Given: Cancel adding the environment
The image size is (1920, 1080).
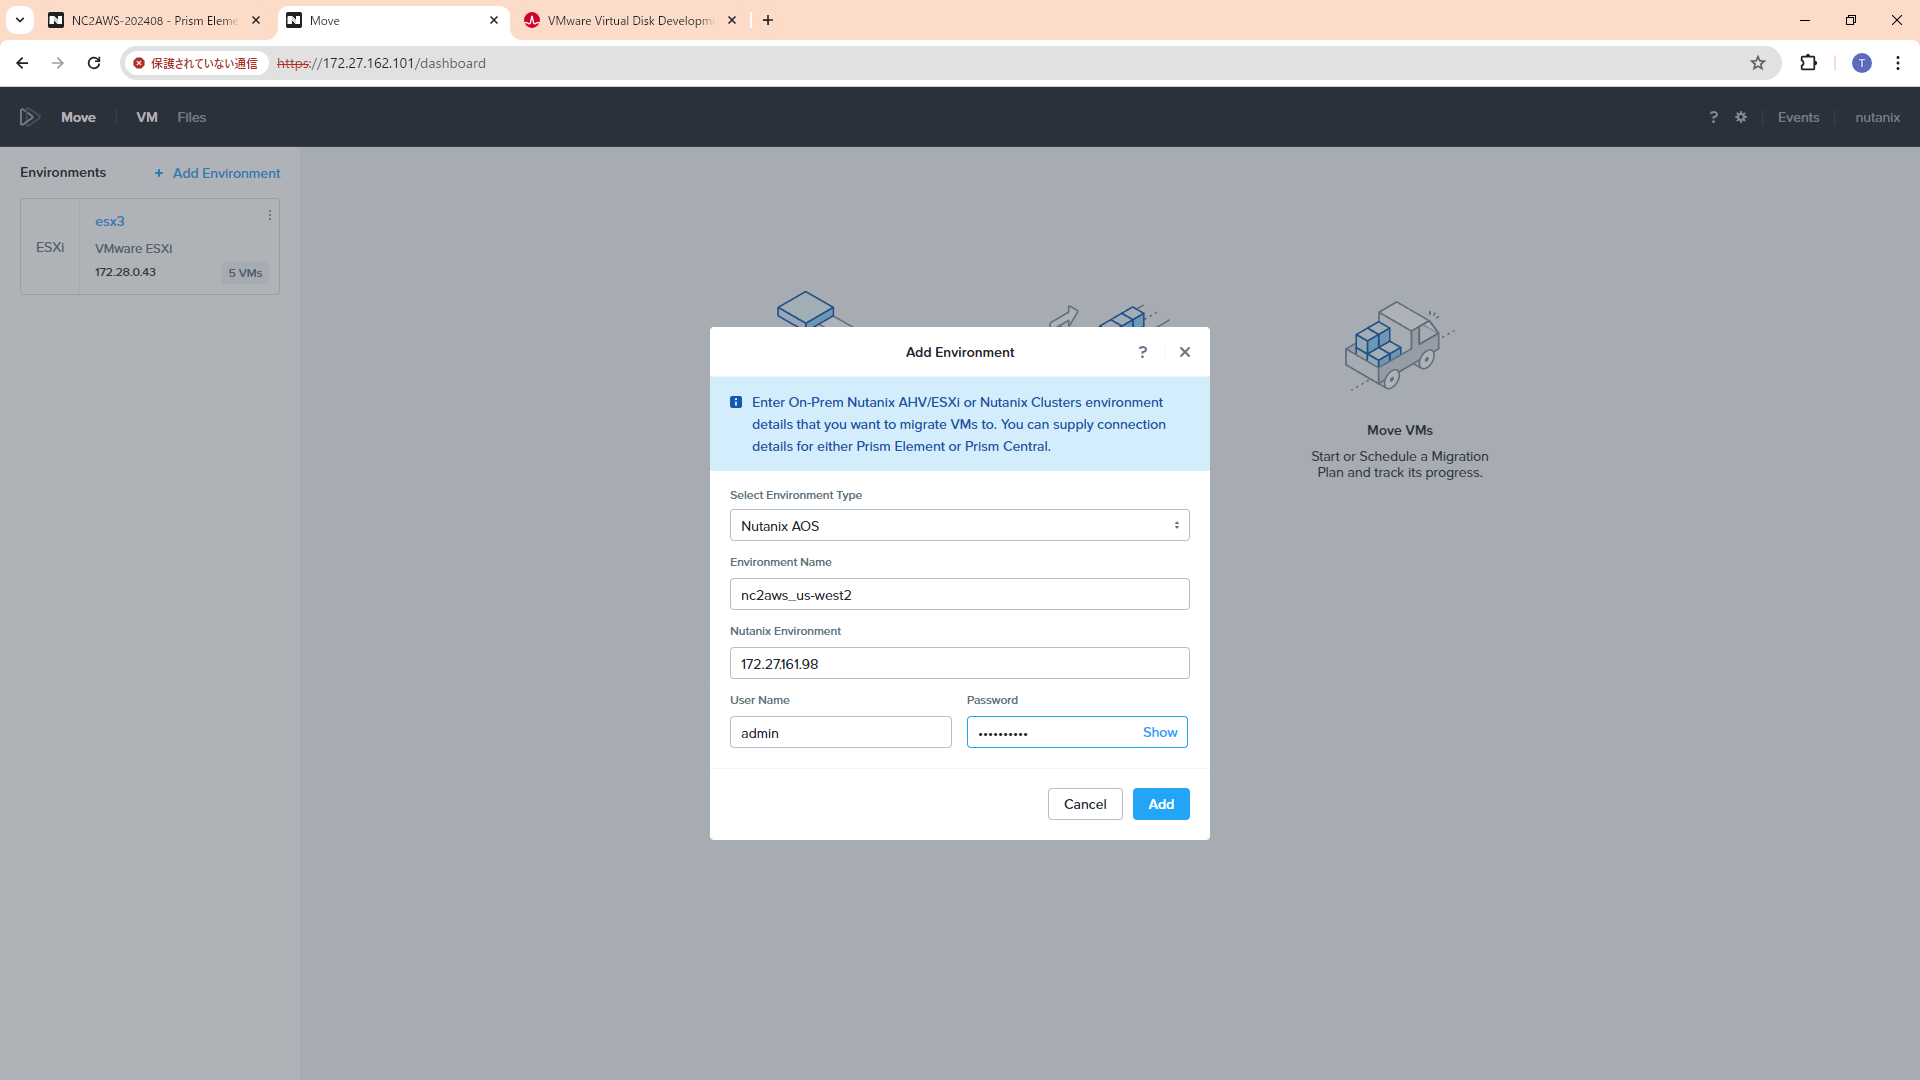Looking at the screenshot, I should click(x=1084, y=804).
